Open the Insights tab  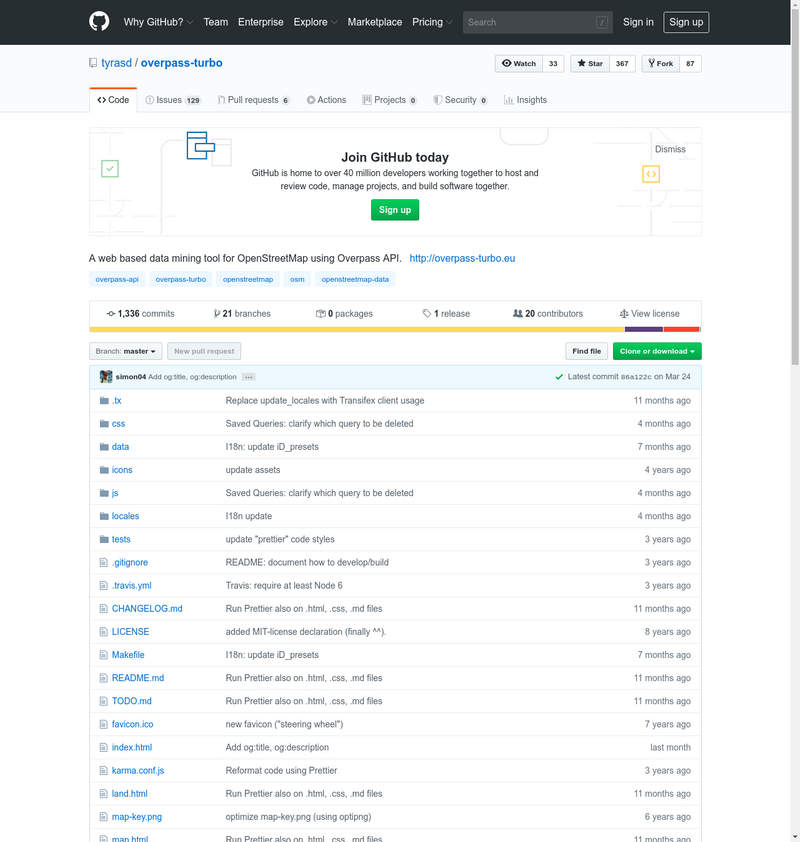[x=526, y=100]
